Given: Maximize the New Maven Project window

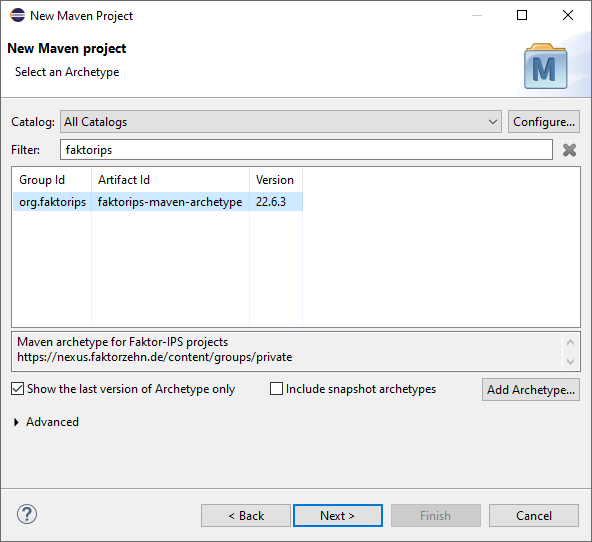Looking at the screenshot, I should pos(522,15).
